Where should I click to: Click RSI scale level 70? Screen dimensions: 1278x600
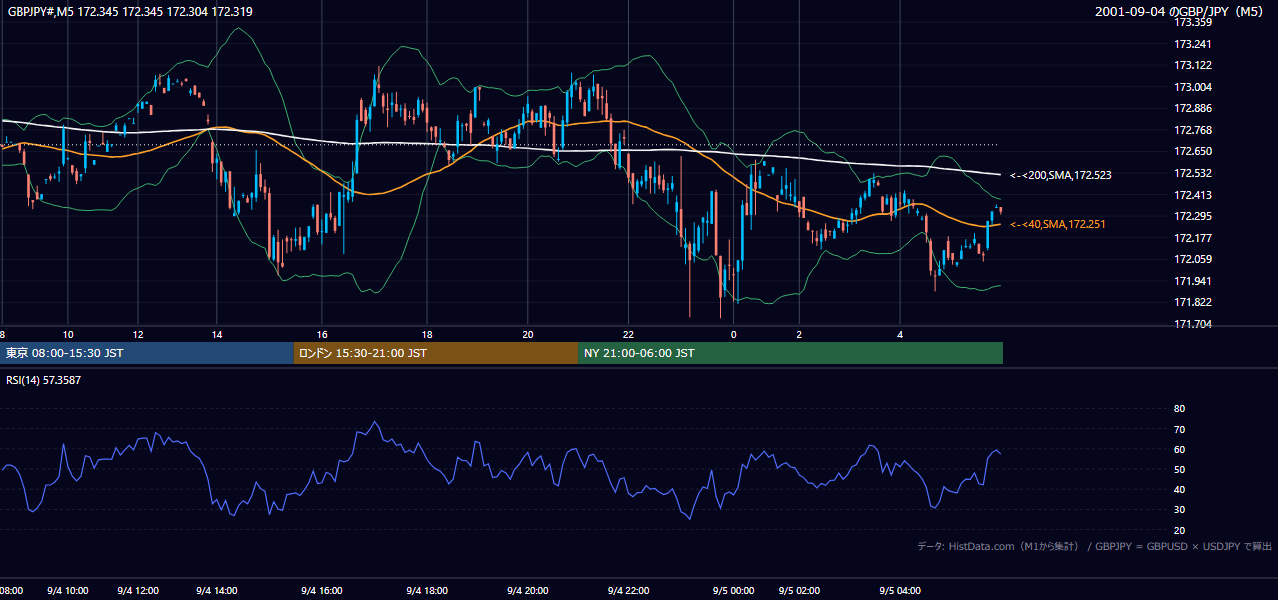click(1179, 429)
